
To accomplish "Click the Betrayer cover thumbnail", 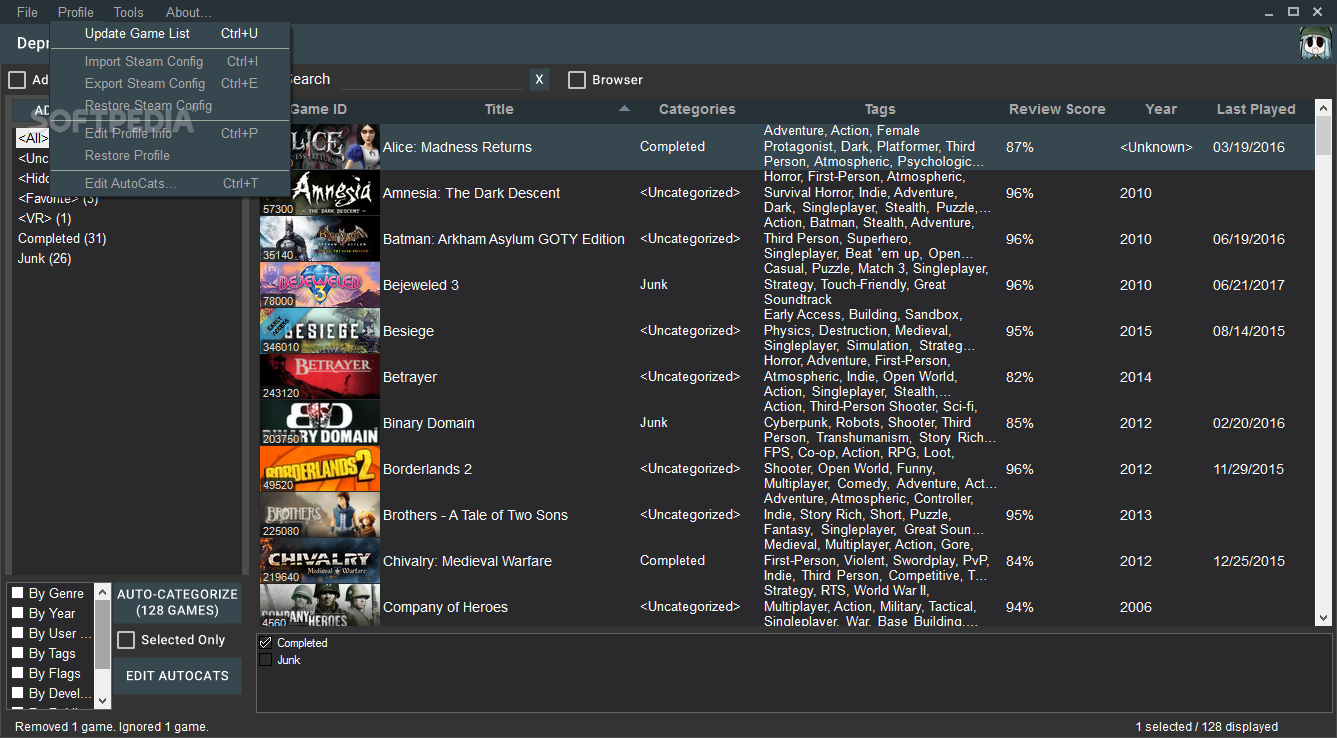I will [320, 377].
